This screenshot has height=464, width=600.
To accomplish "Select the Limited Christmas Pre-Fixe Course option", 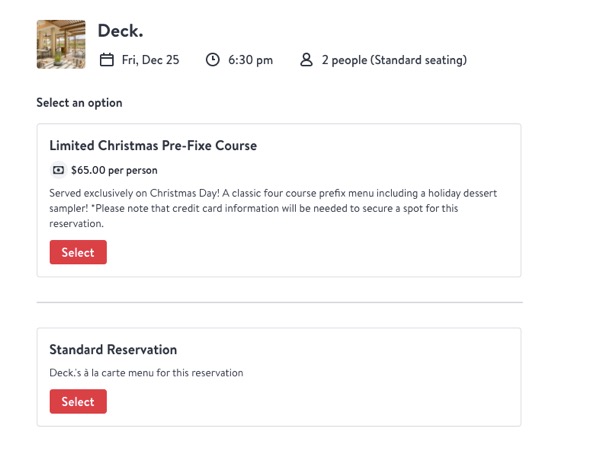I will 78,252.
